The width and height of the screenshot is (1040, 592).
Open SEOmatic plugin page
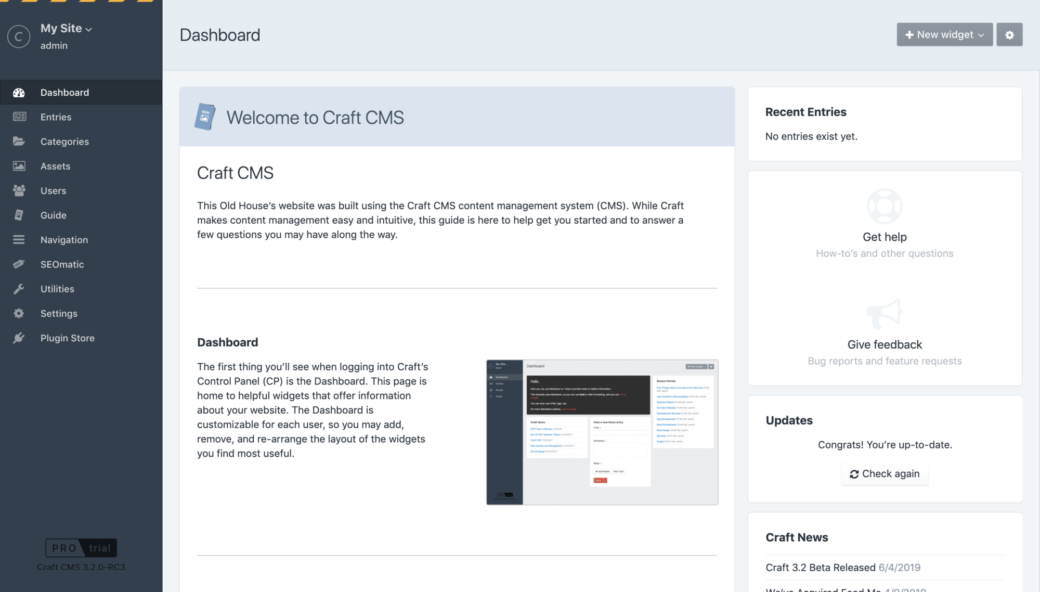[81, 264]
